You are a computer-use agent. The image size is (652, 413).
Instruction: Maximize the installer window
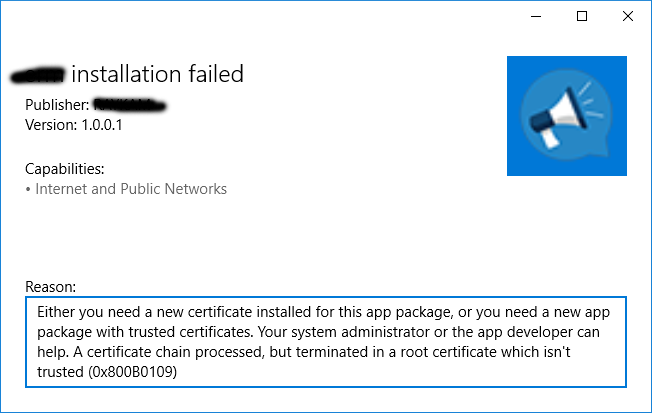[x=582, y=16]
